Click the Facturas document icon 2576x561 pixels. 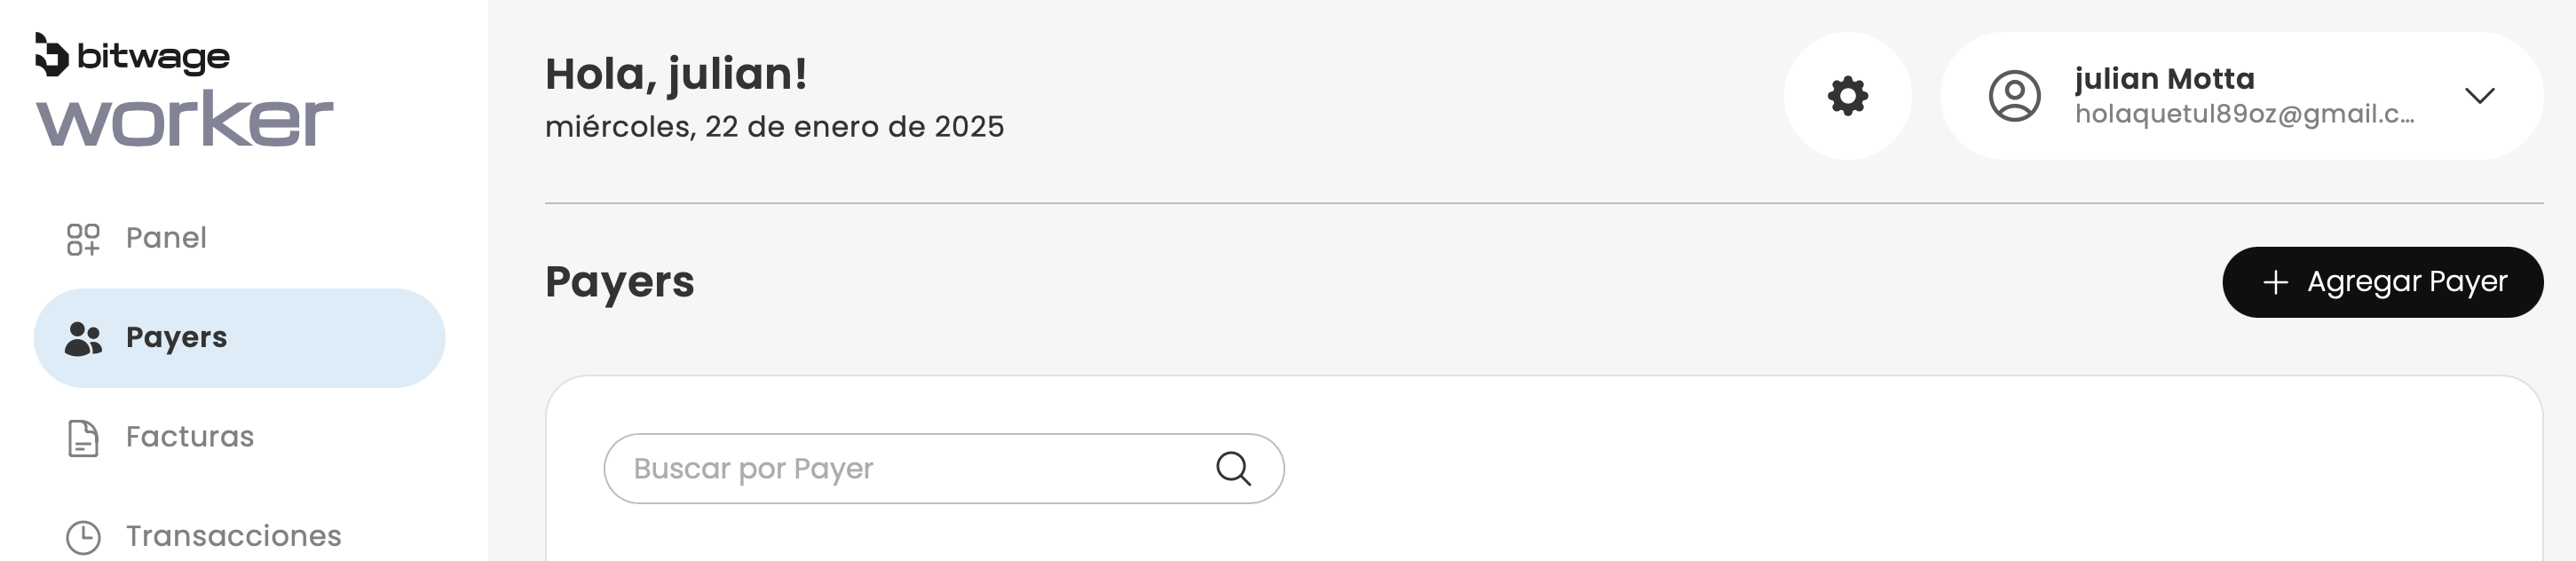[x=83, y=438]
